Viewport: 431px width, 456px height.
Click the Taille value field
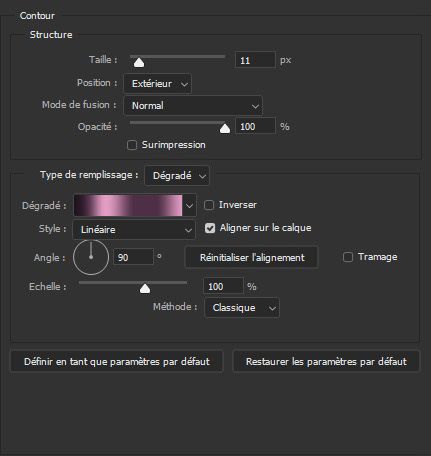[x=255, y=60]
